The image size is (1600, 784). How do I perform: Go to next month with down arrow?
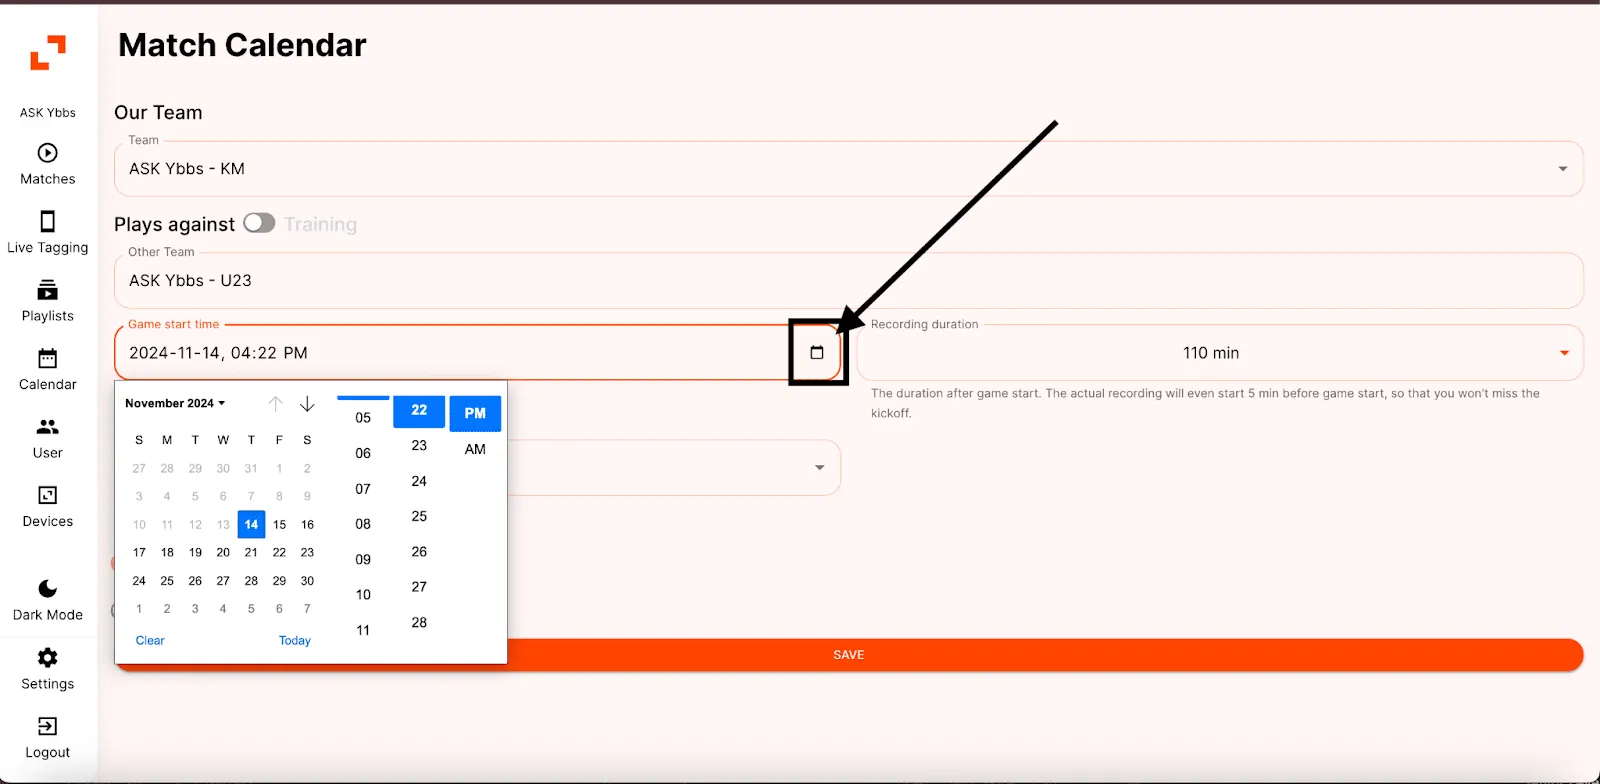pos(307,403)
